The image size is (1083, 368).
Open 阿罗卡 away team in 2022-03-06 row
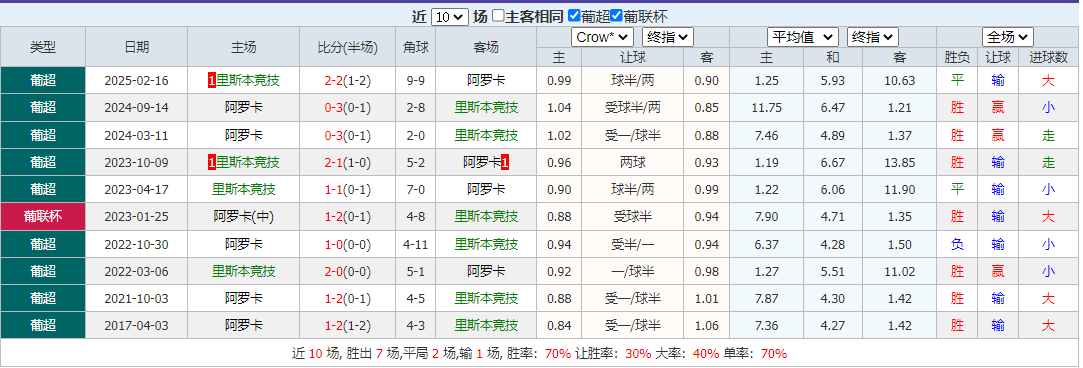pos(486,271)
